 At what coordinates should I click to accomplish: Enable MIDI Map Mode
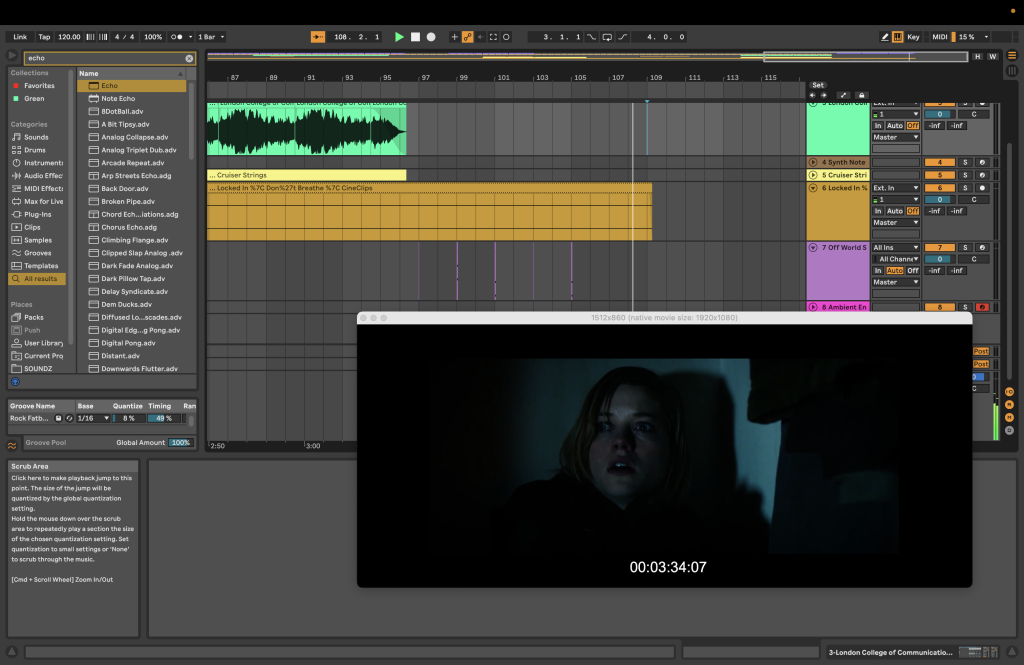940,37
